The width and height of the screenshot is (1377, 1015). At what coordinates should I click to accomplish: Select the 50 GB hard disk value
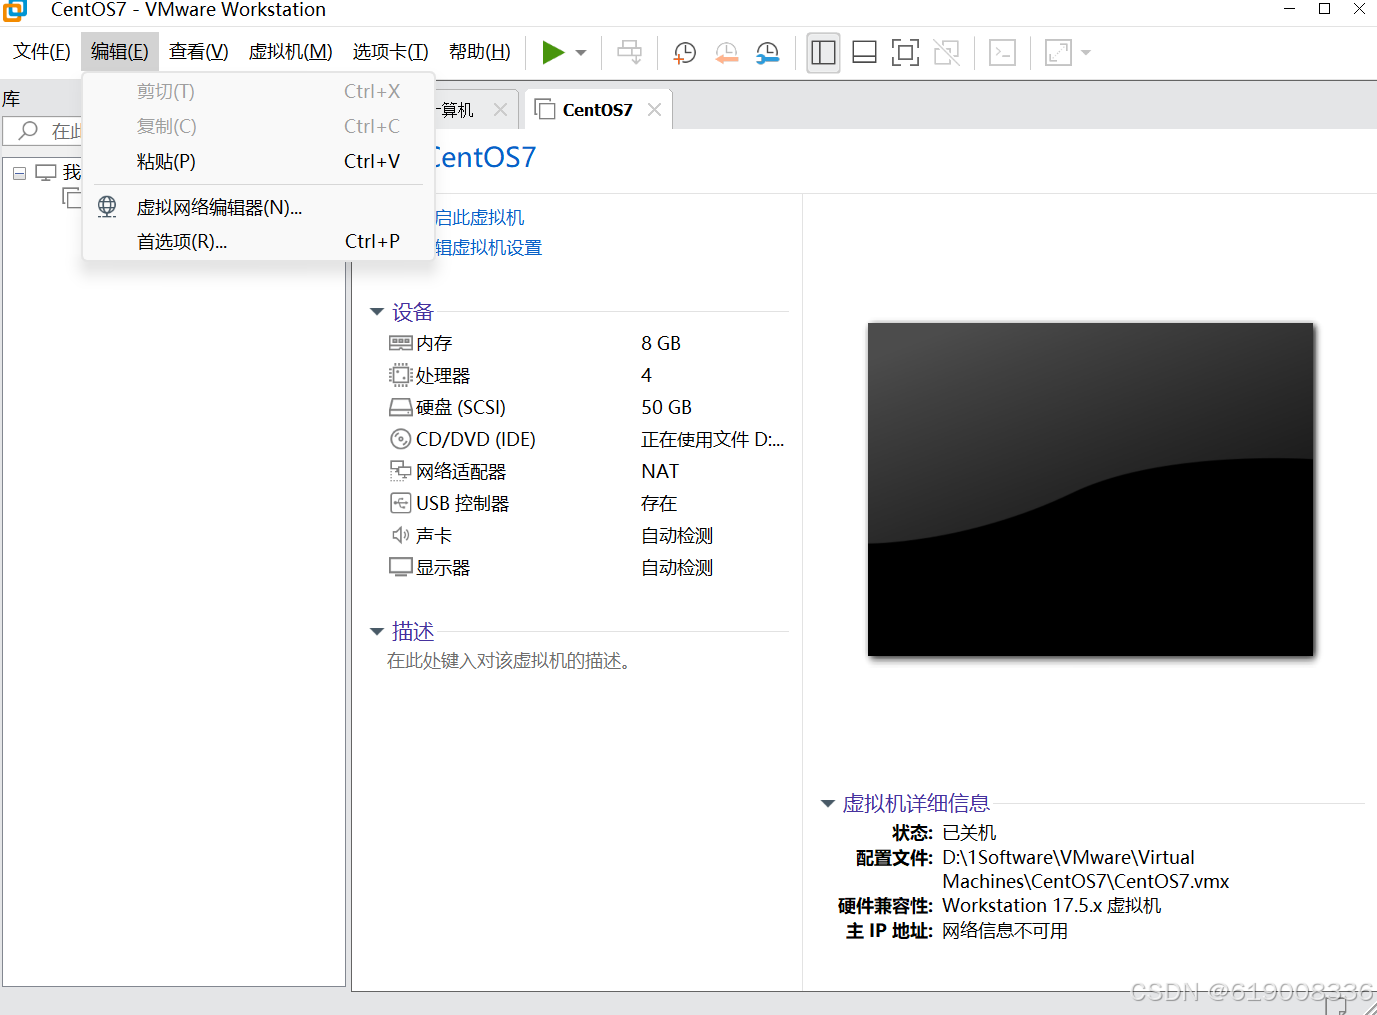click(667, 407)
